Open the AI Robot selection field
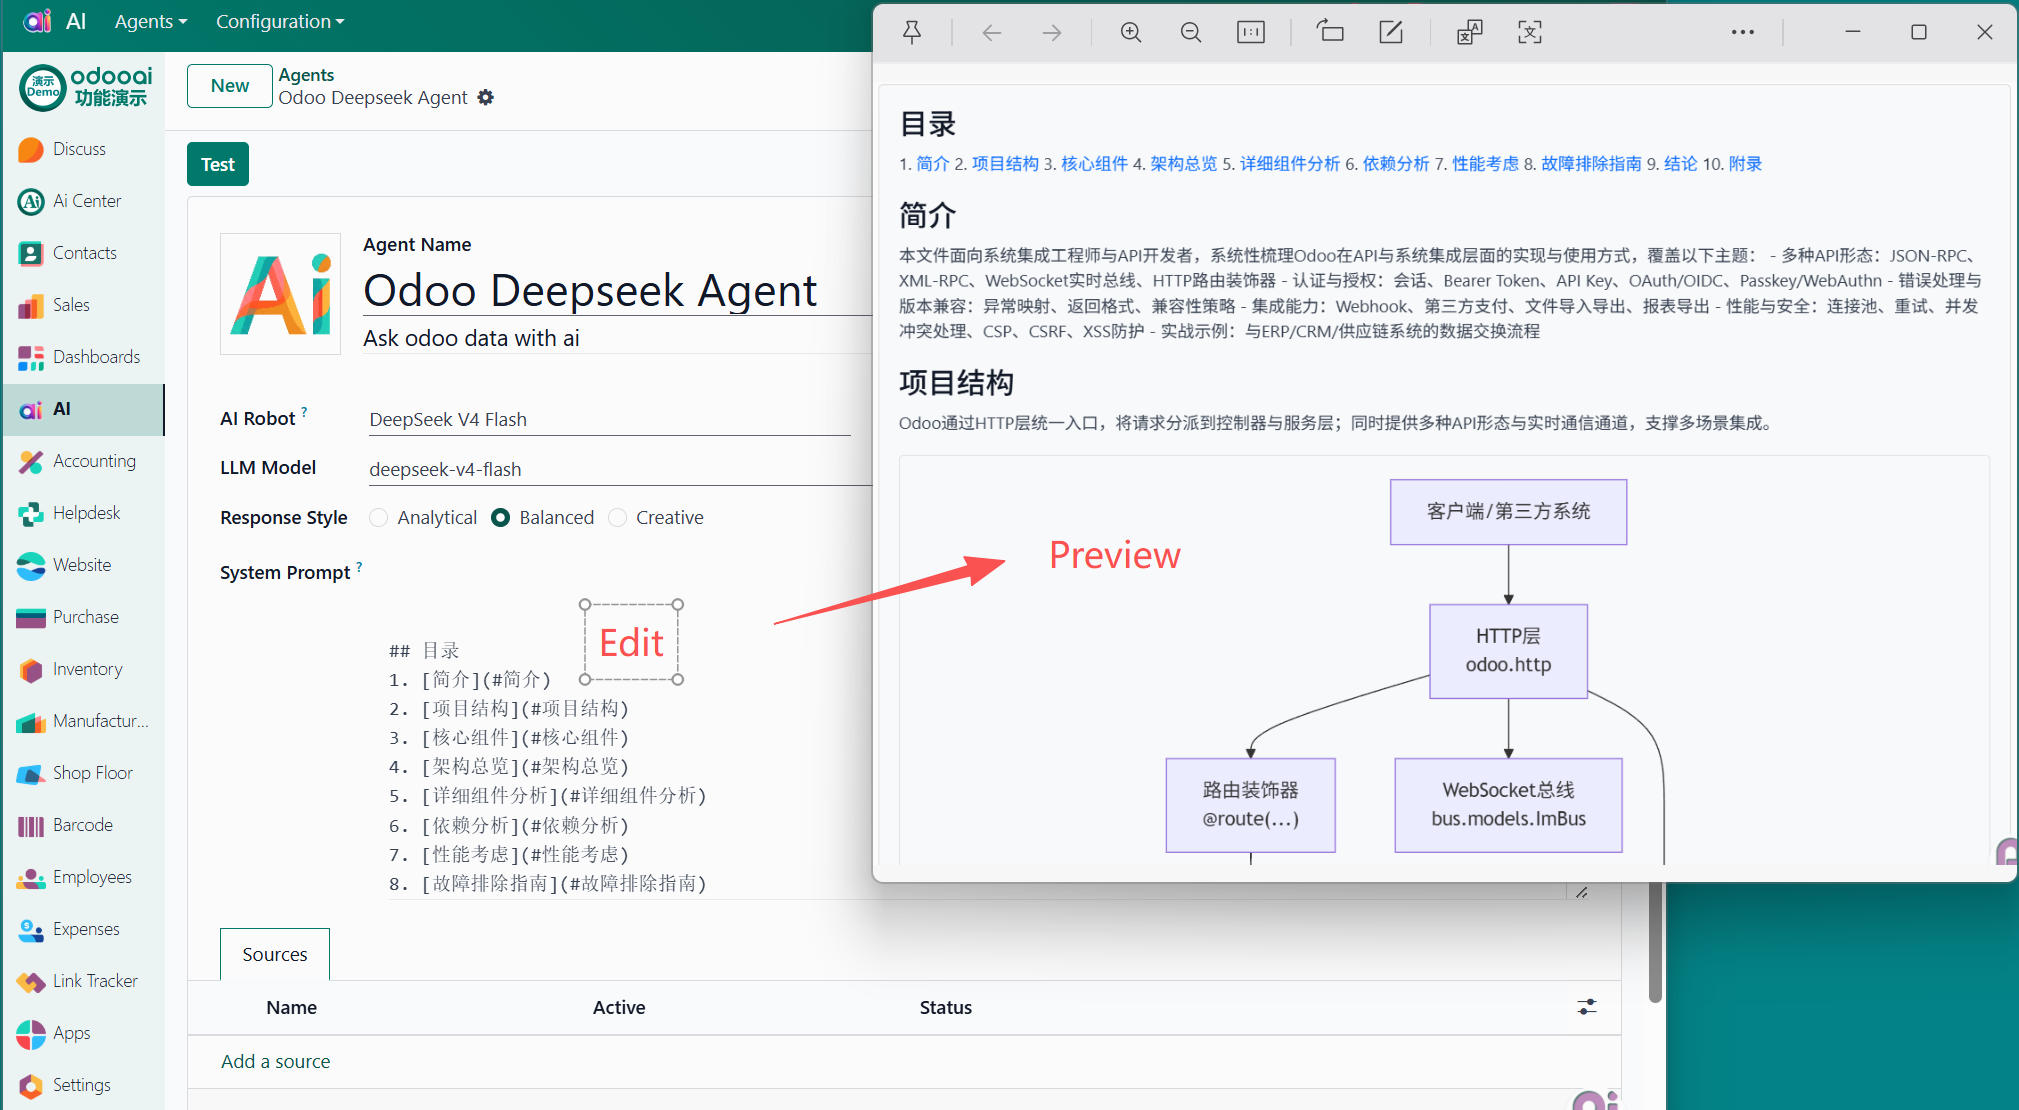Screen dimensions: 2019x1110 coord(609,419)
